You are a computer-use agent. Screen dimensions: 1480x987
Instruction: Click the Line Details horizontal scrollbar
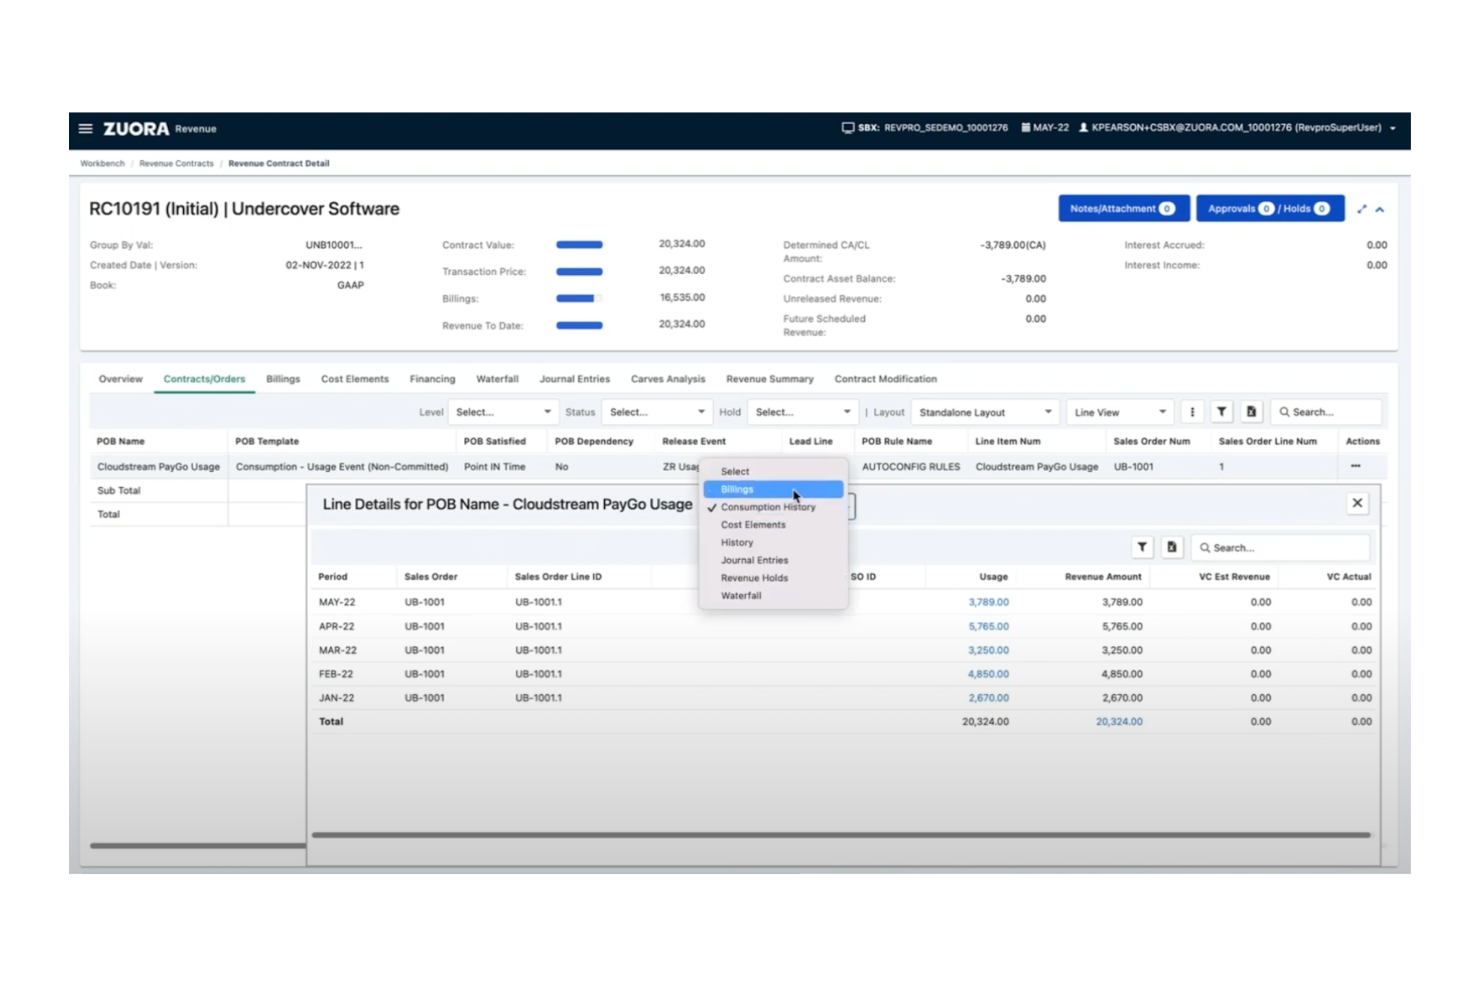(841, 835)
